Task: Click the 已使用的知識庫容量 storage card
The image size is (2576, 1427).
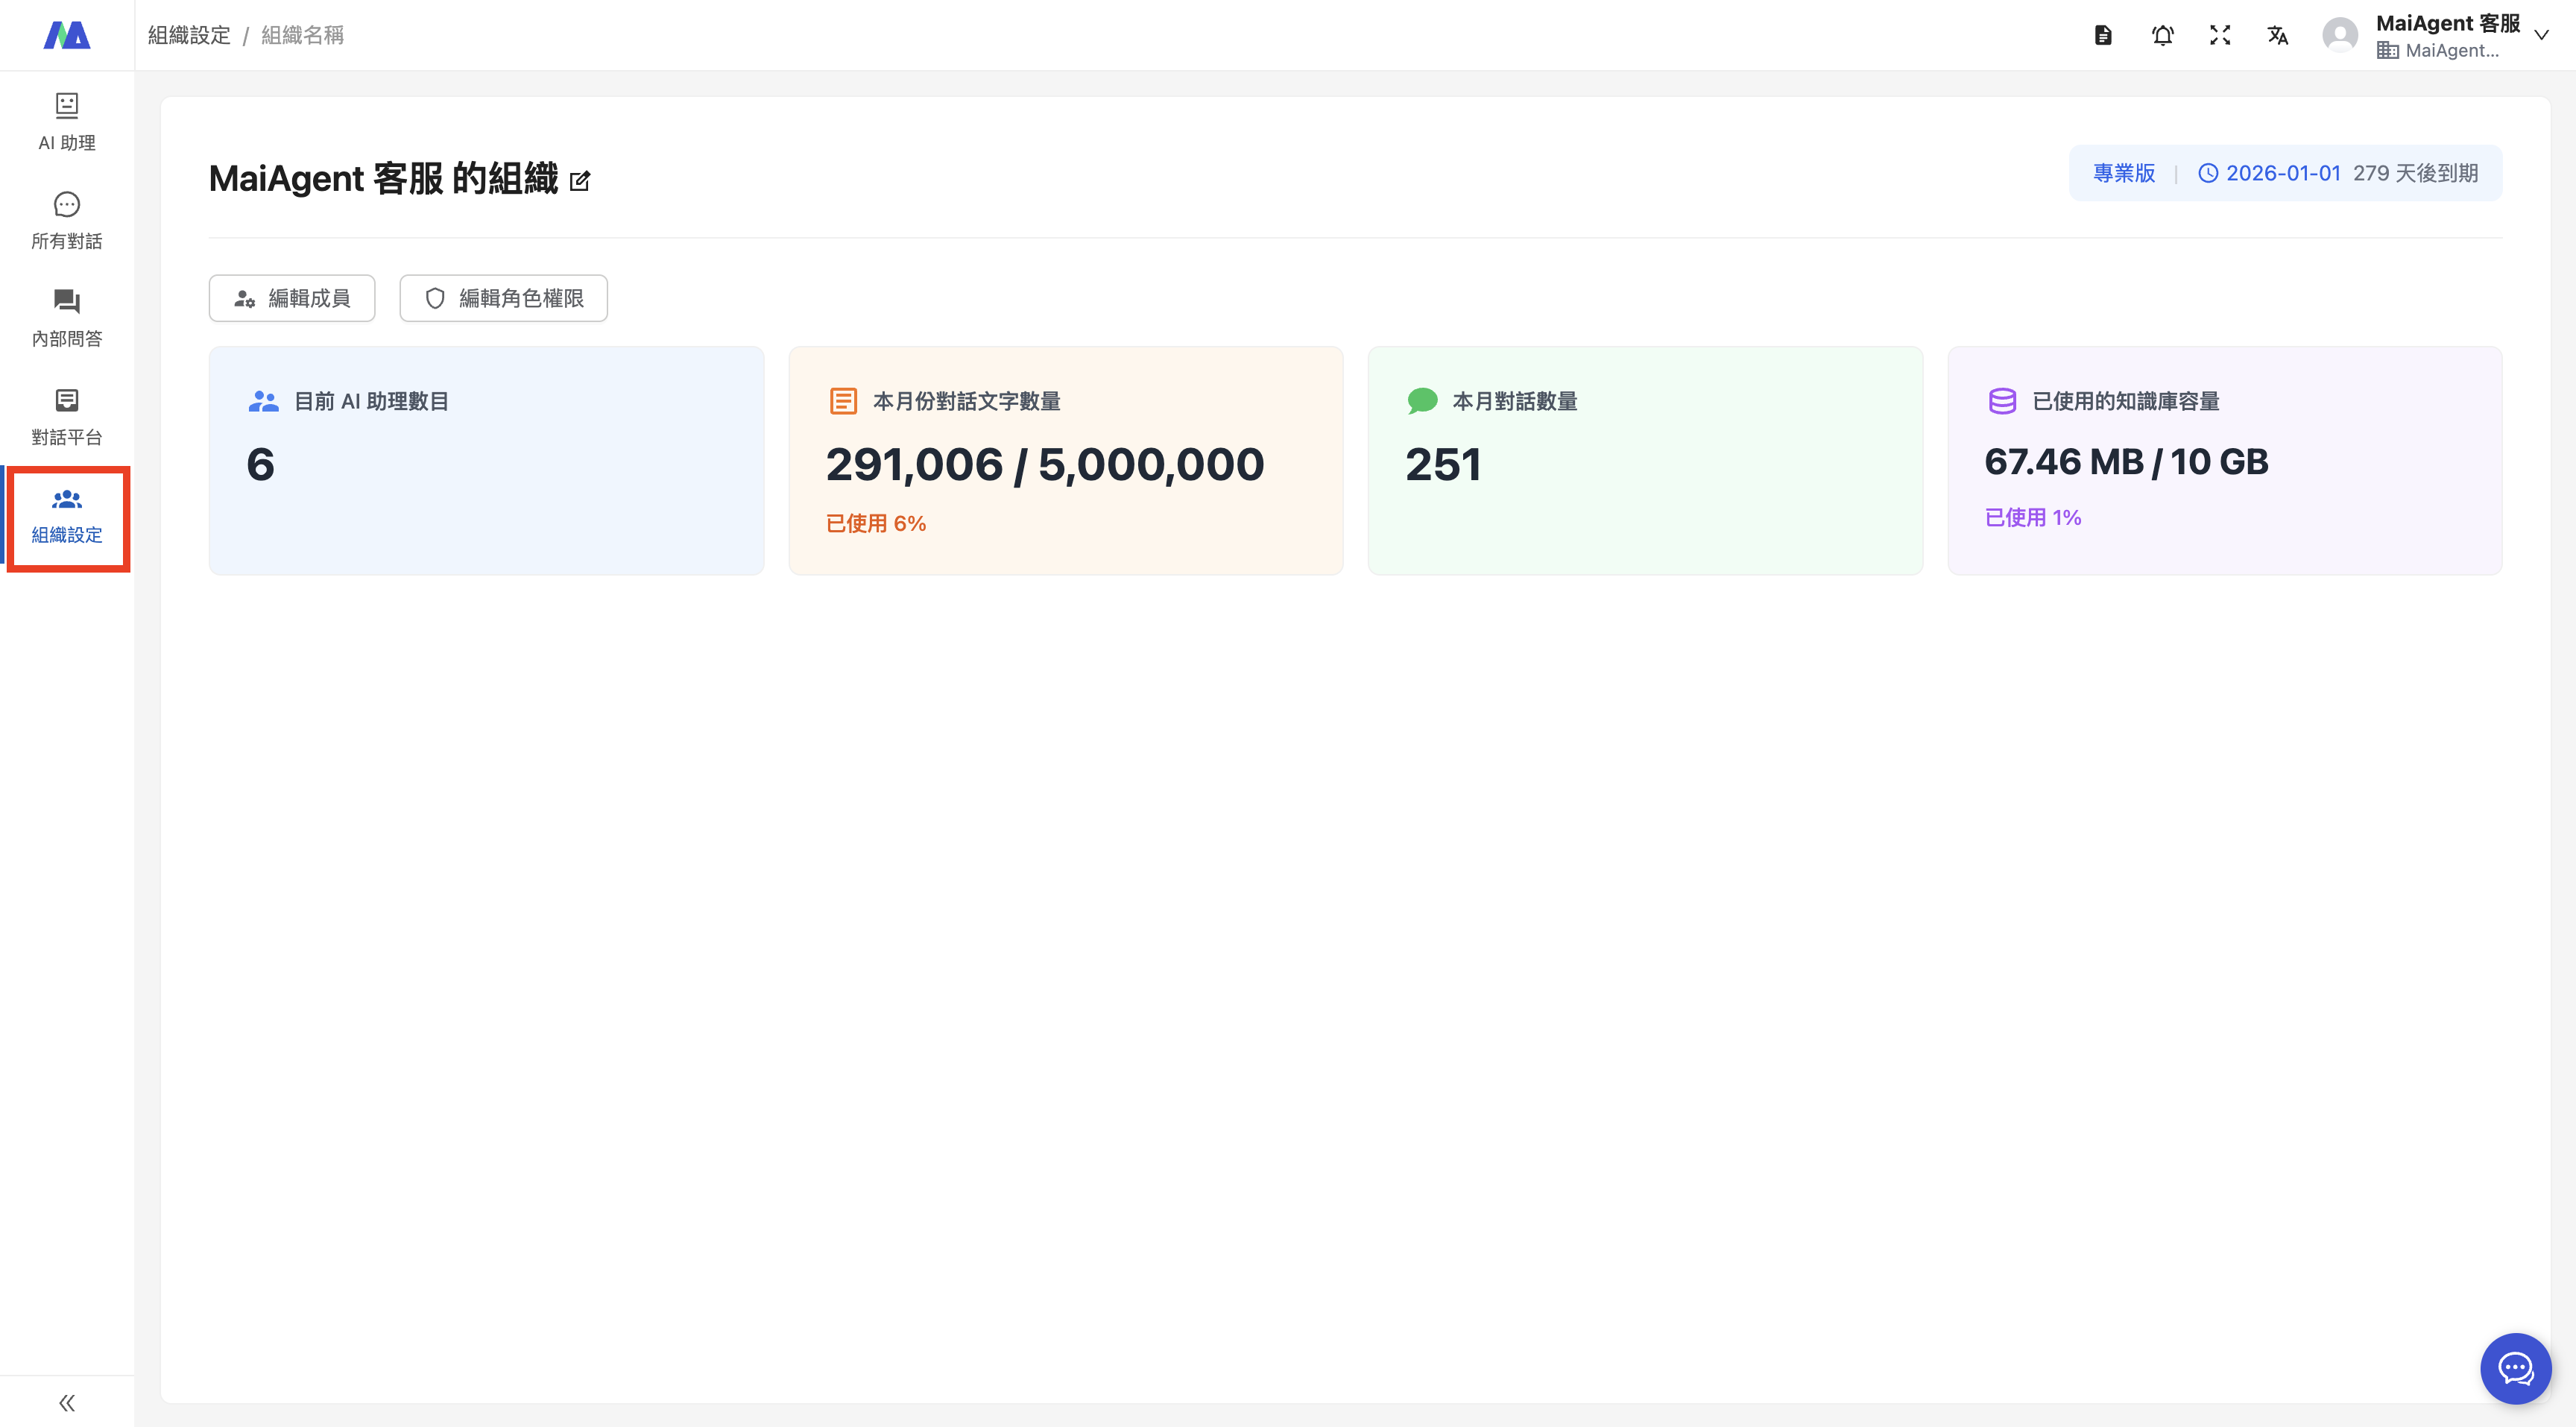Action: [x=2224, y=460]
